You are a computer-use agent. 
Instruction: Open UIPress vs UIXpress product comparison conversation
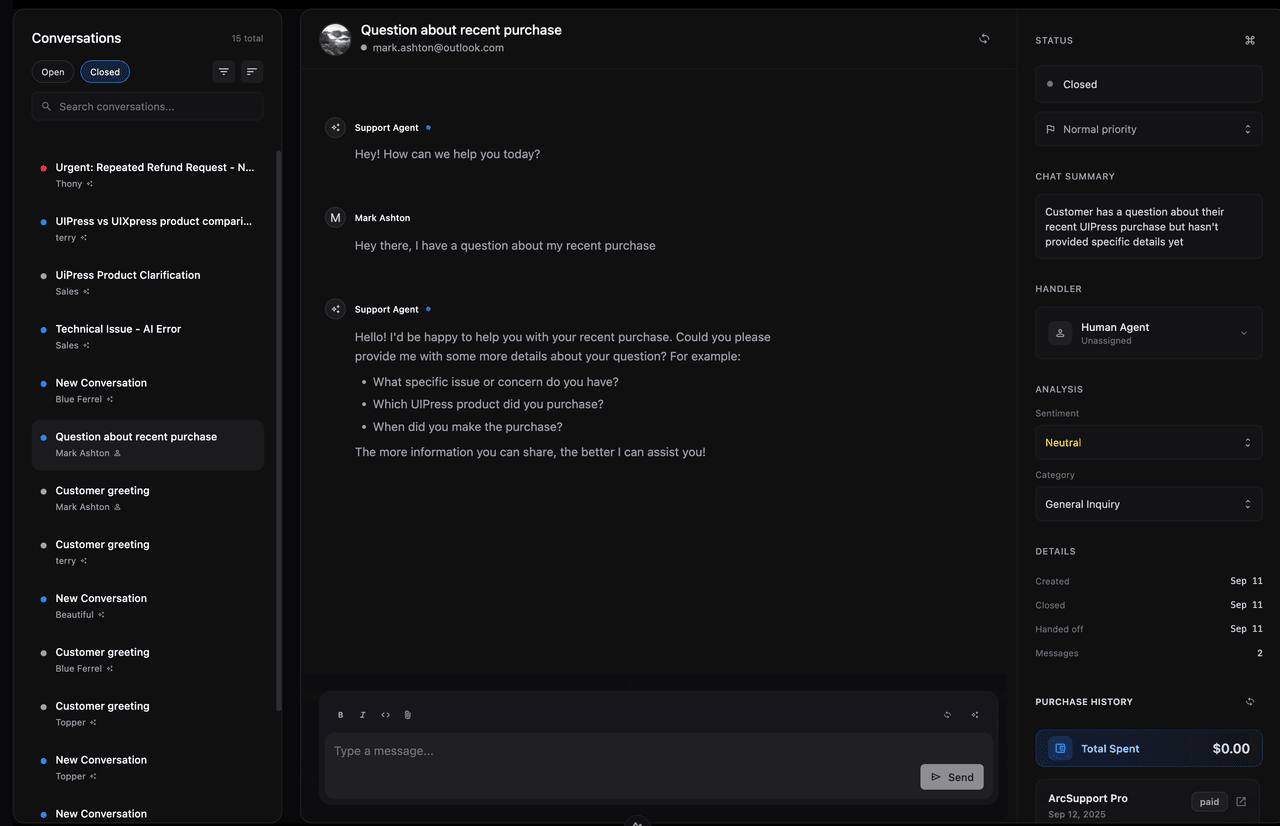148,229
